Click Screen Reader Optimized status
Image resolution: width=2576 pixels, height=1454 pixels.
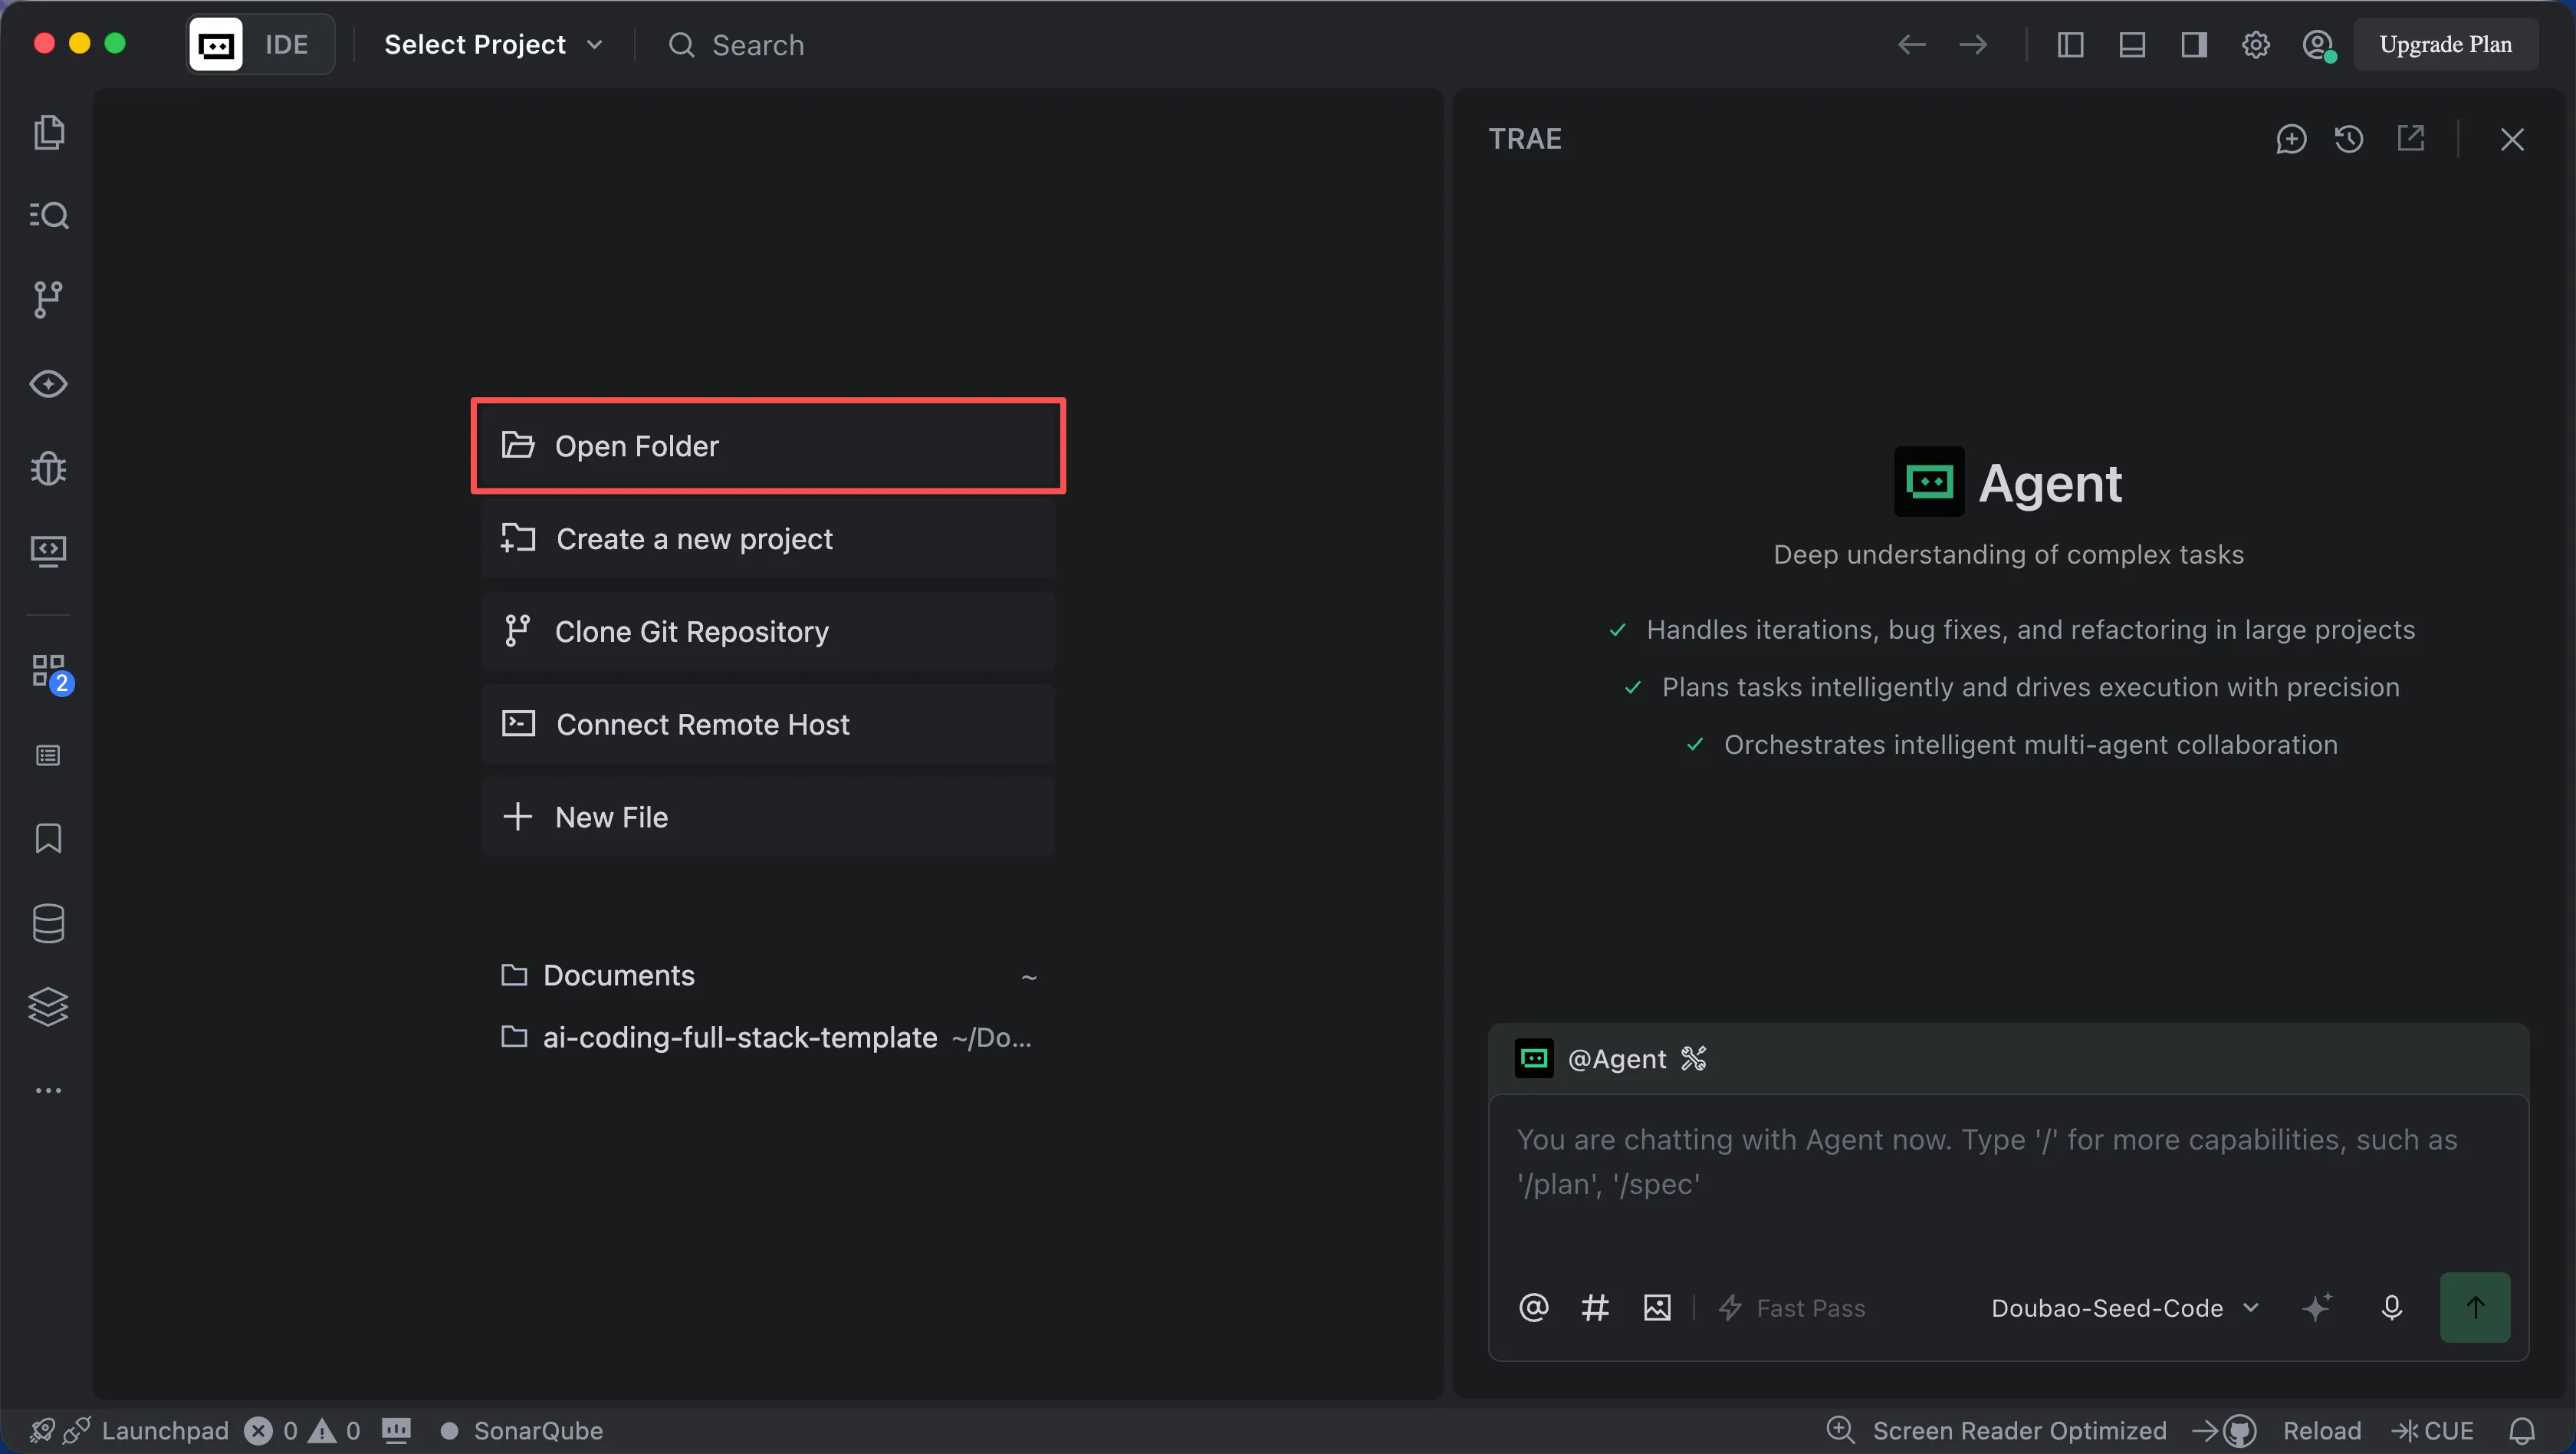click(2019, 1430)
